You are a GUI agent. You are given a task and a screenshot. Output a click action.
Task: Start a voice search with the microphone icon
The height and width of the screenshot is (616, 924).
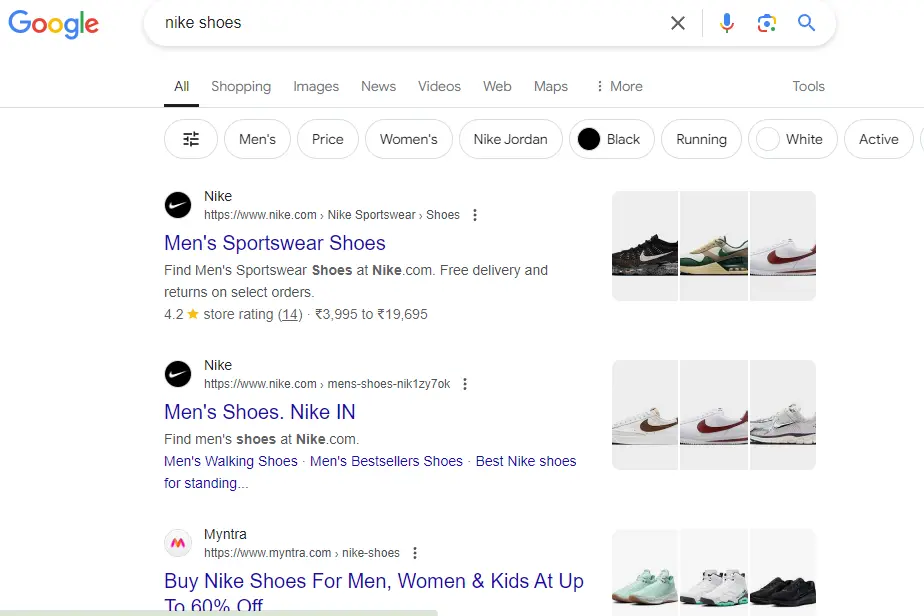pyautogui.click(x=726, y=22)
